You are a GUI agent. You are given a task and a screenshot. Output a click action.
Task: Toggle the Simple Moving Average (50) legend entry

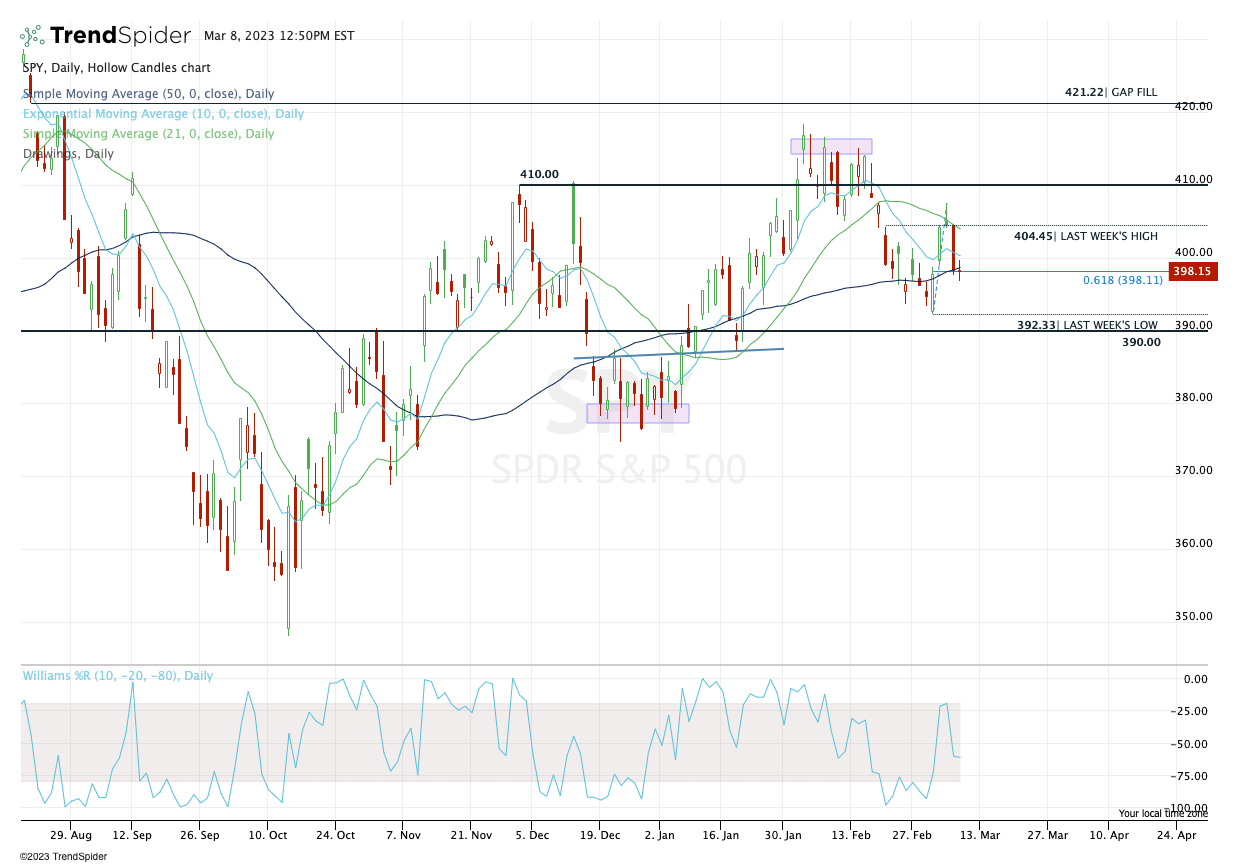click(148, 94)
